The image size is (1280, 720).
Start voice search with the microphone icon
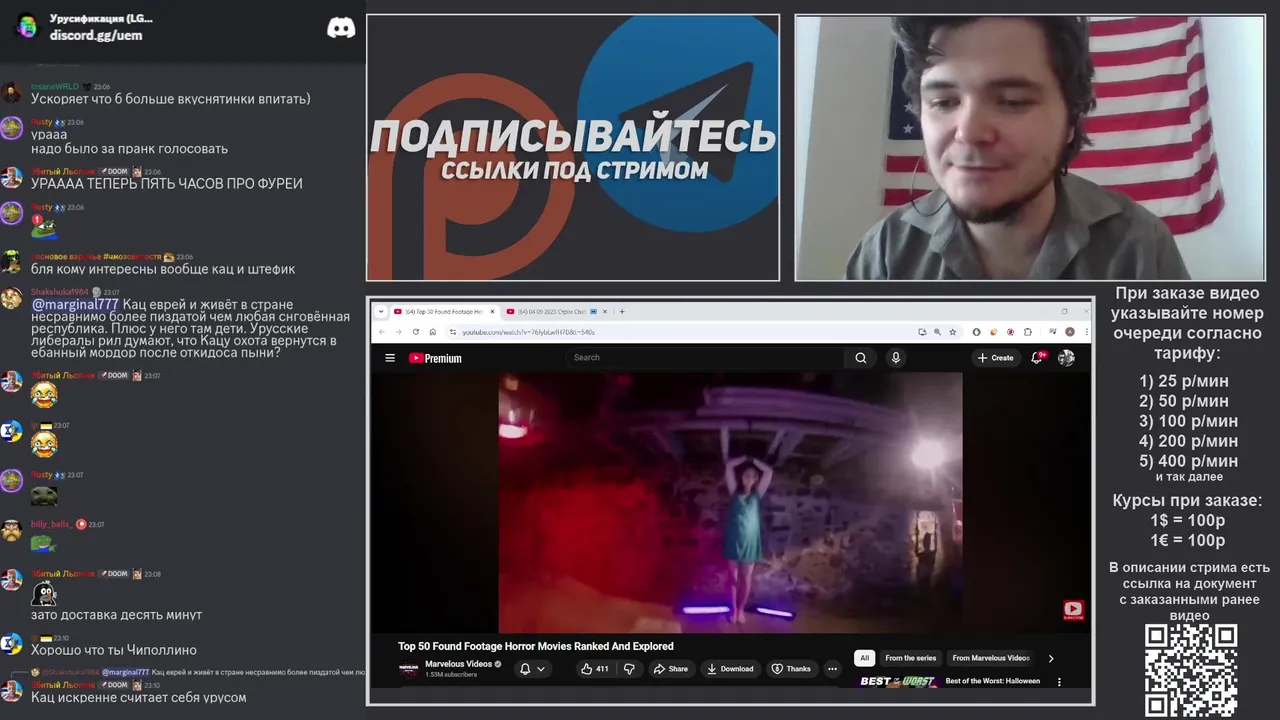[895, 358]
